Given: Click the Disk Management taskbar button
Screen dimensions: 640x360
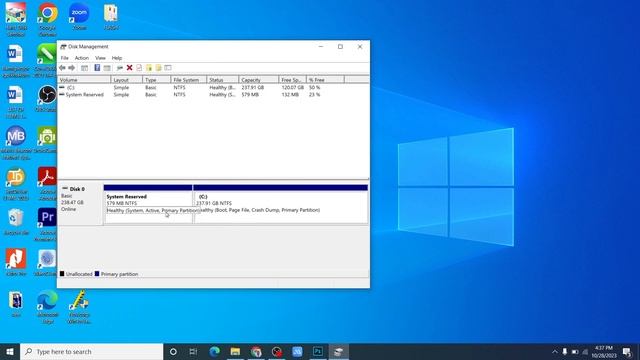Looking at the screenshot, I should click(x=338, y=351).
